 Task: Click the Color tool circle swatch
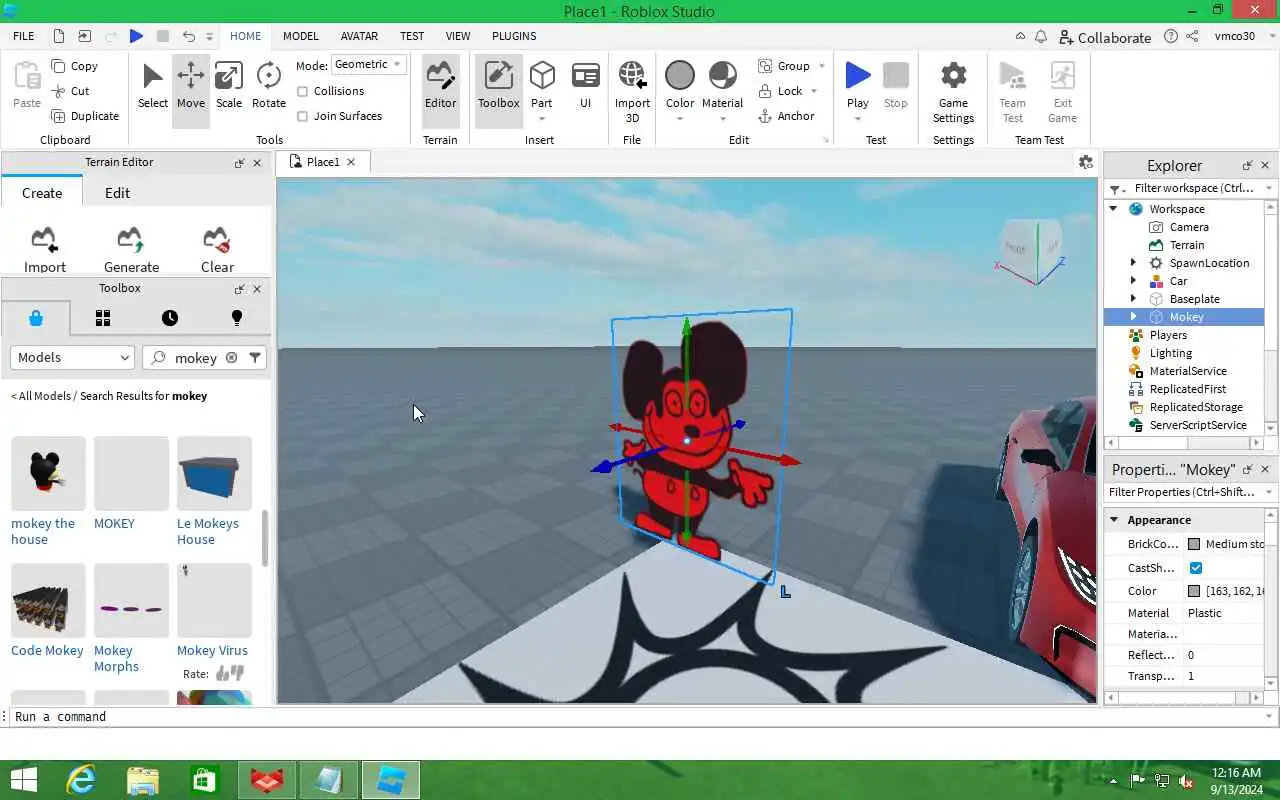click(x=680, y=76)
